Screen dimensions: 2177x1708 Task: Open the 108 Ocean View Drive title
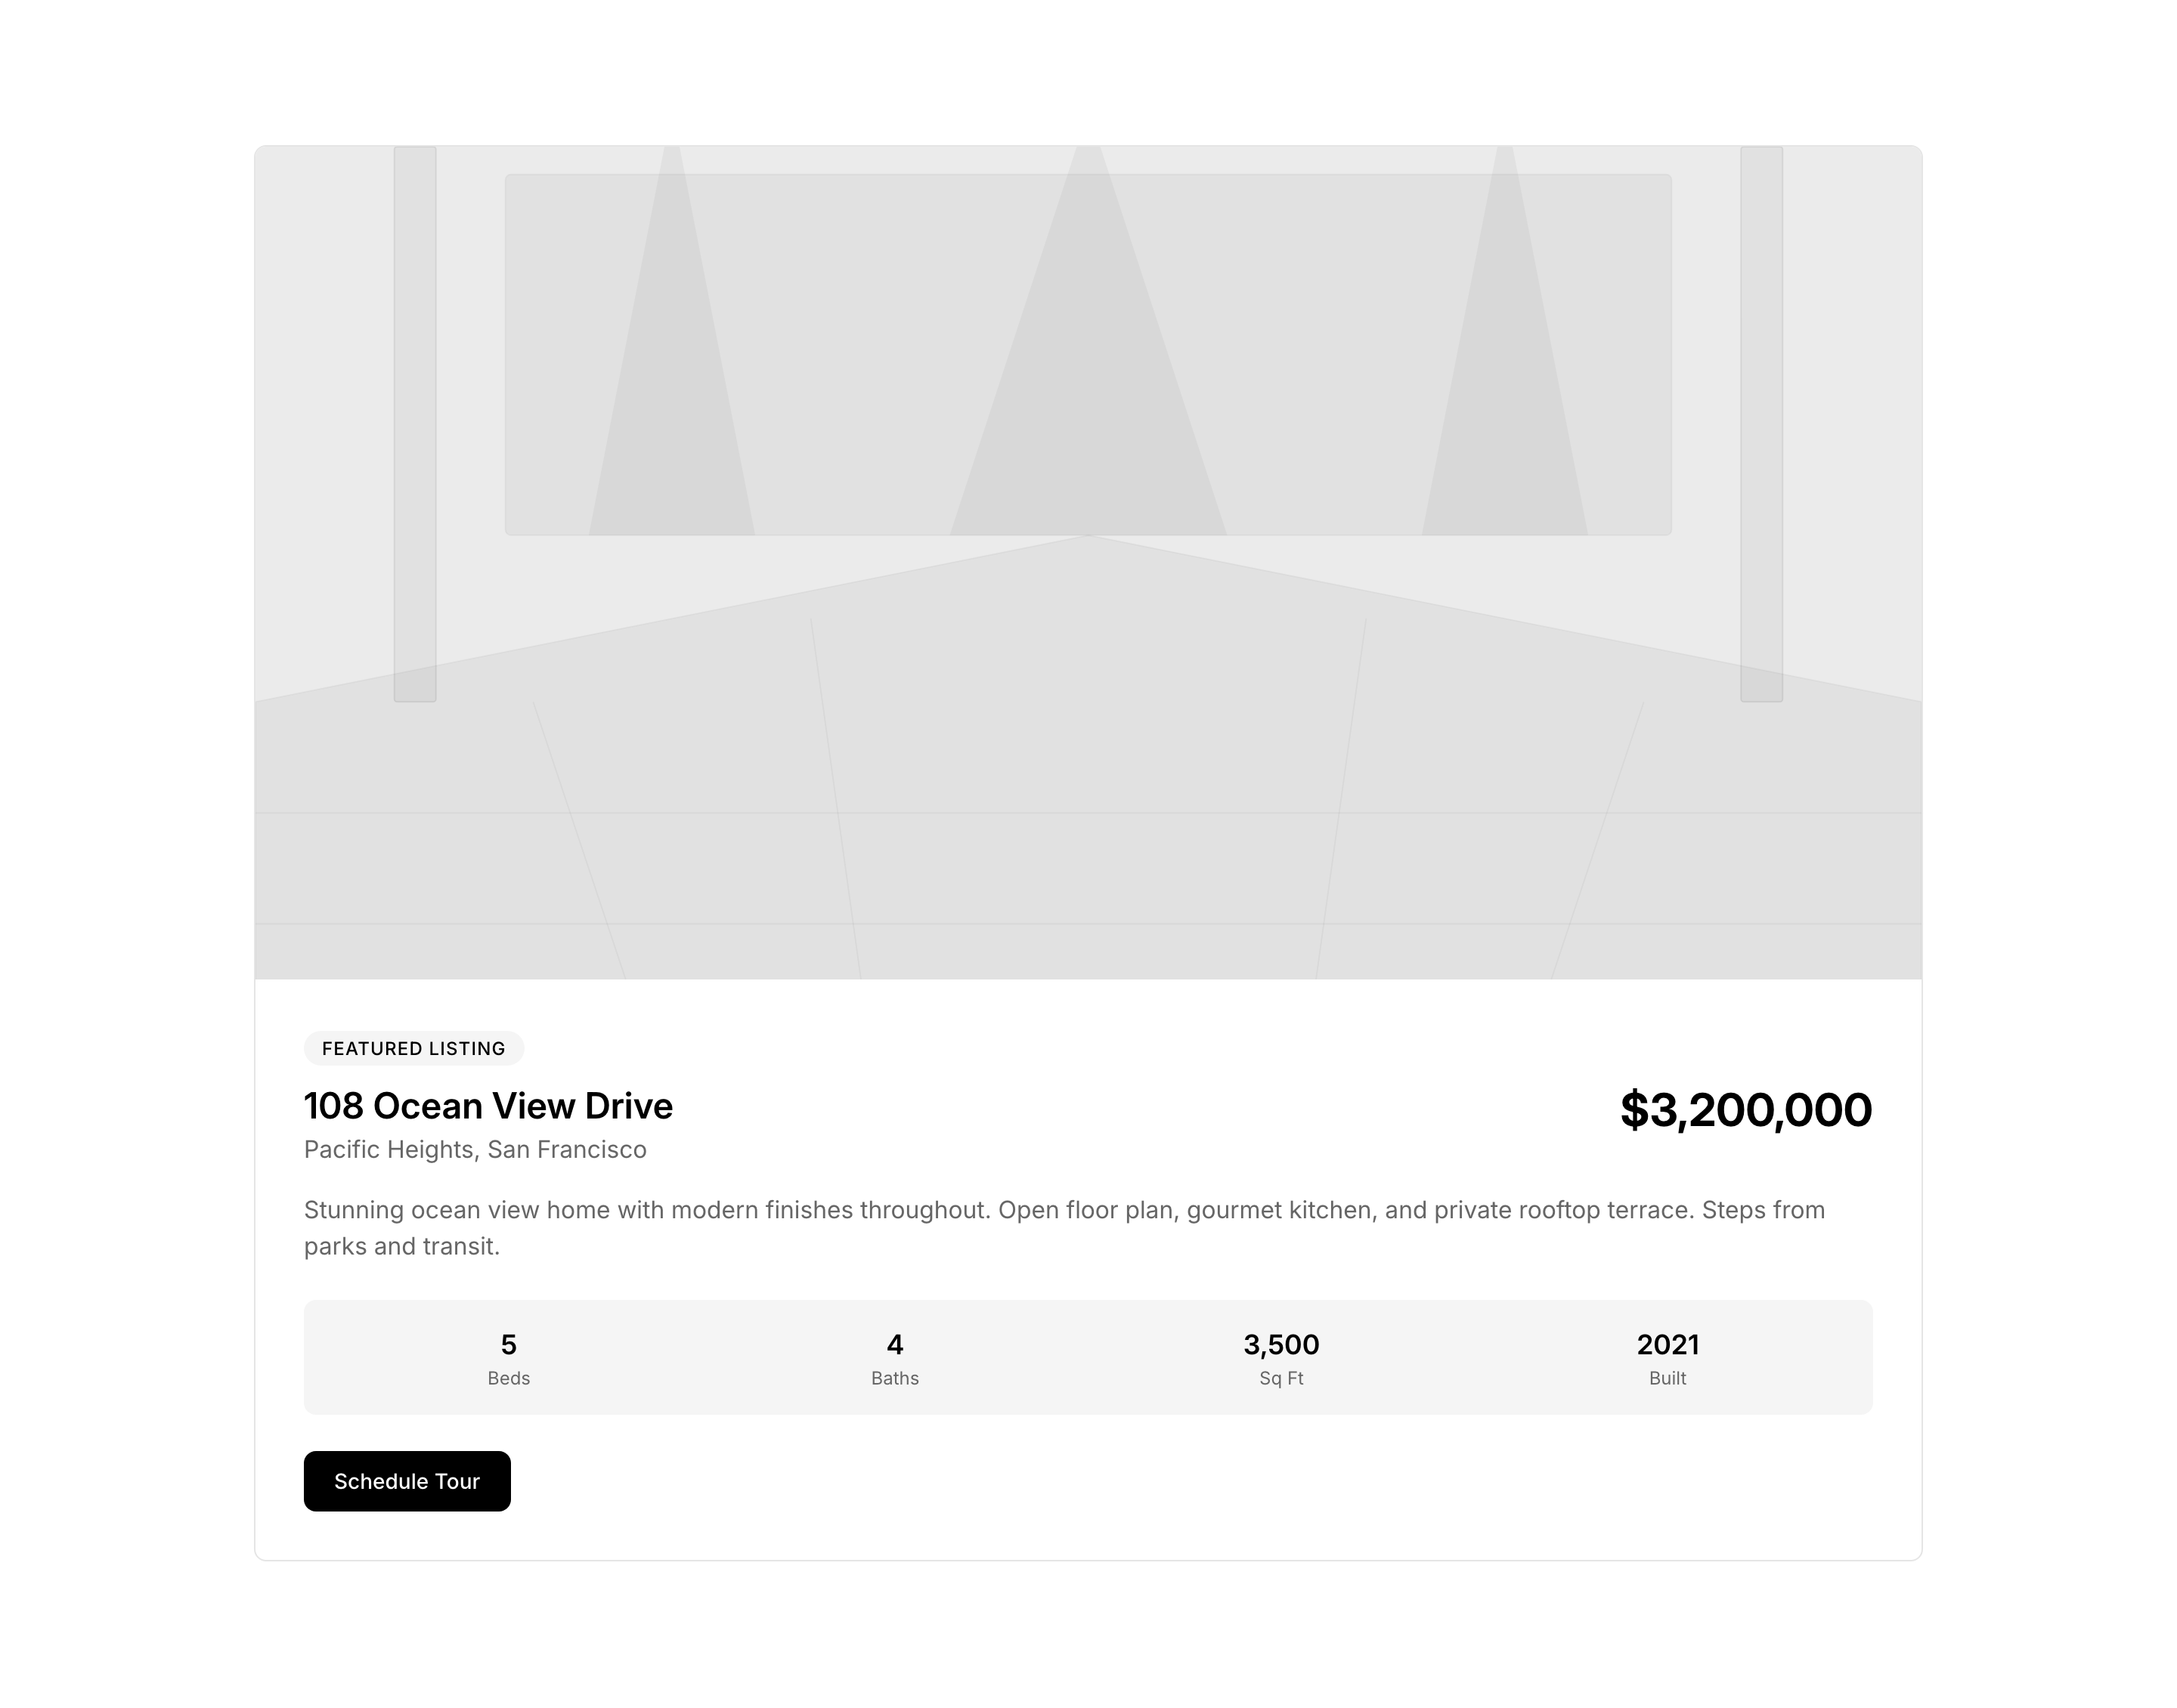488,1106
